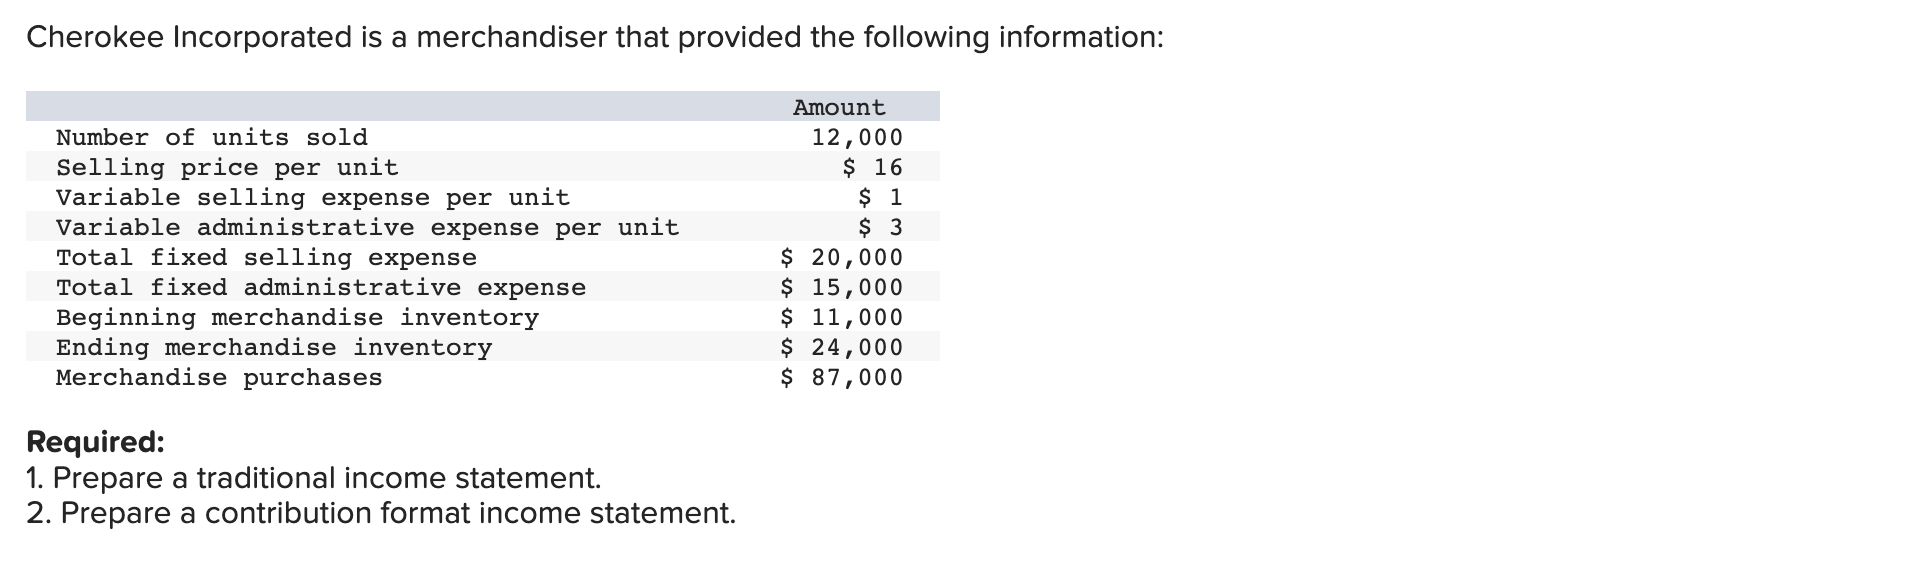Click the $ 15,000 fixed administrative value

point(842,287)
